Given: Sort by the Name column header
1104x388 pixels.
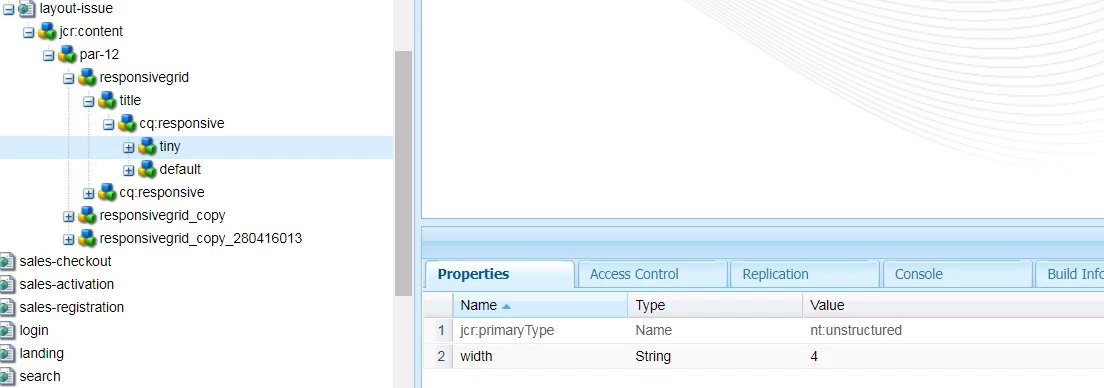Looking at the screenshot, I should pyautogui.click(x=540, y=306).
